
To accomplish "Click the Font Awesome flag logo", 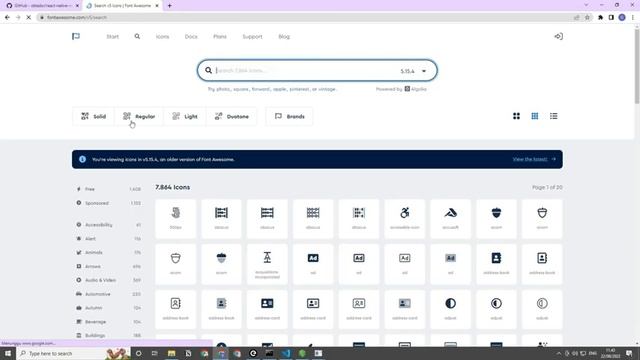I will 76,36.
